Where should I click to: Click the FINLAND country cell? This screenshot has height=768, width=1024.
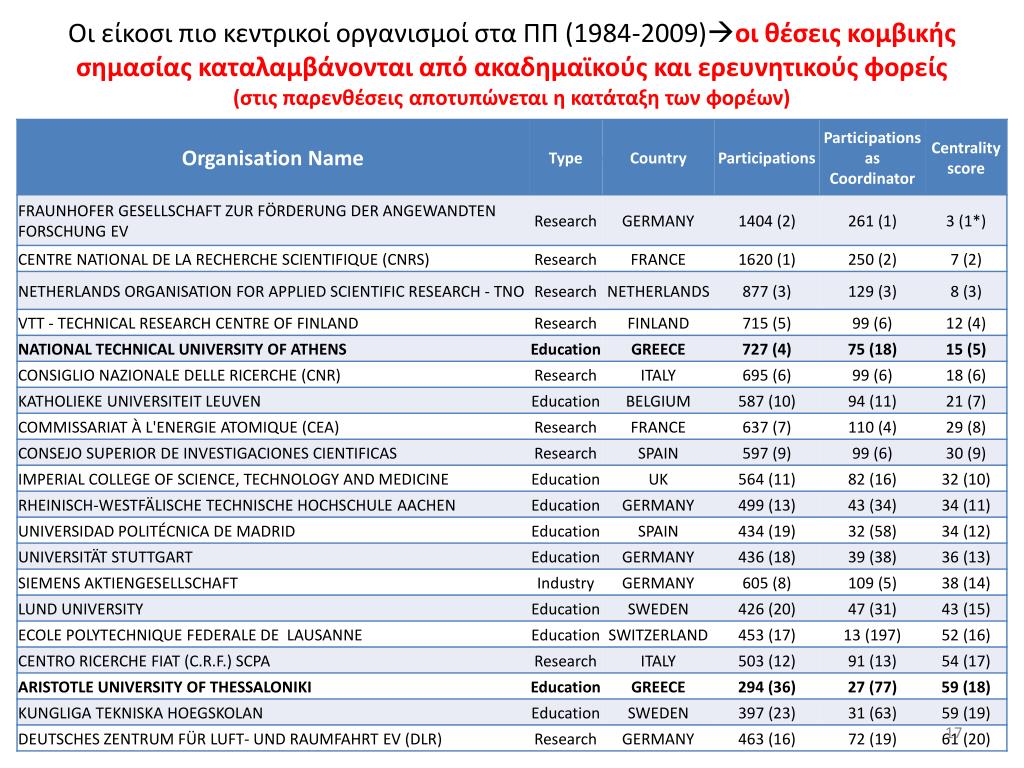click(x=658, y=323)
